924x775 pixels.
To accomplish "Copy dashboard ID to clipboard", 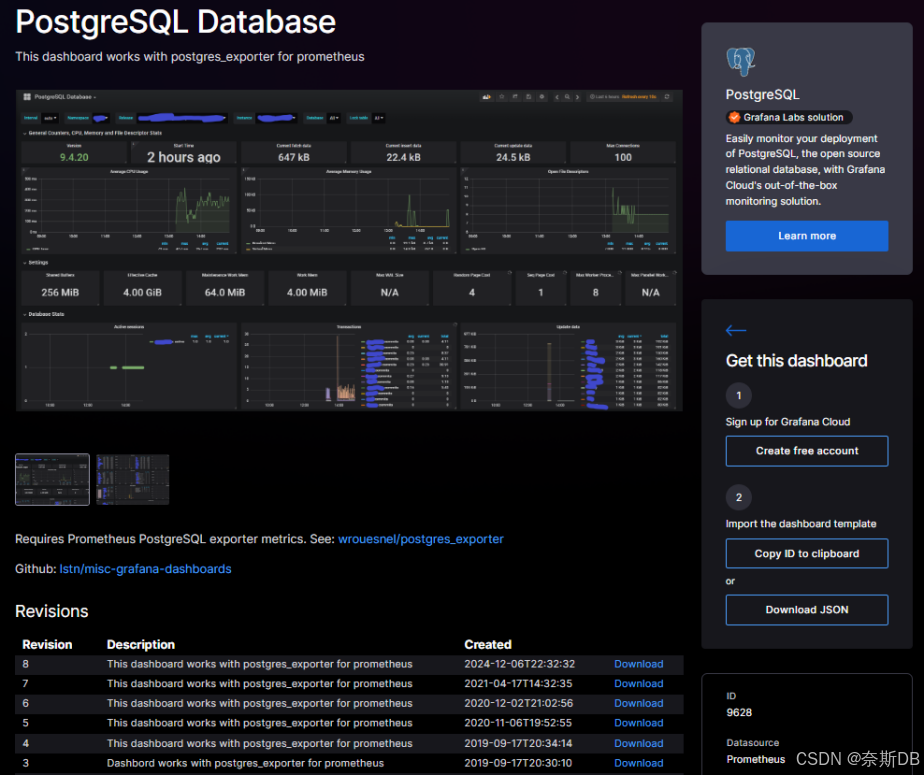I will [807, 553].
